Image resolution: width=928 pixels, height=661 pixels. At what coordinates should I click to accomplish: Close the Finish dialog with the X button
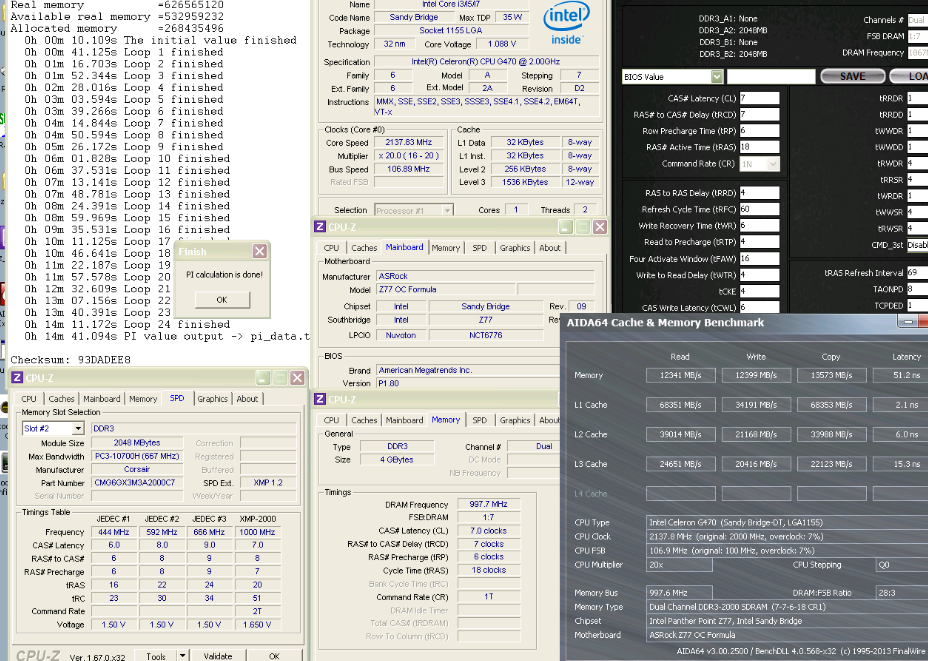click(259, 251)
